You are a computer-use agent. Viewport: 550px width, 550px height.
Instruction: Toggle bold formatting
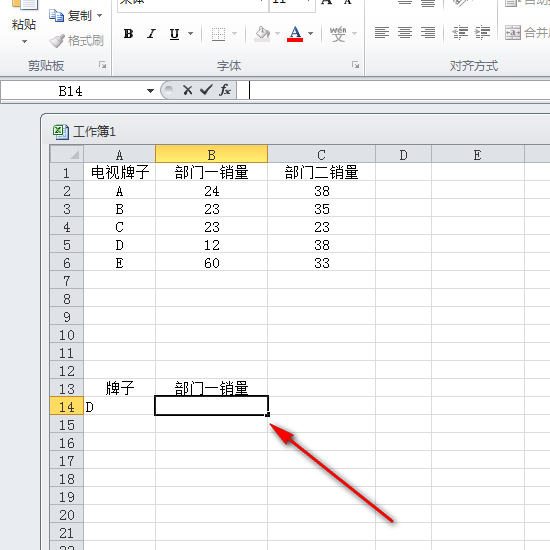pyautogui.click(x=128, y=34)
